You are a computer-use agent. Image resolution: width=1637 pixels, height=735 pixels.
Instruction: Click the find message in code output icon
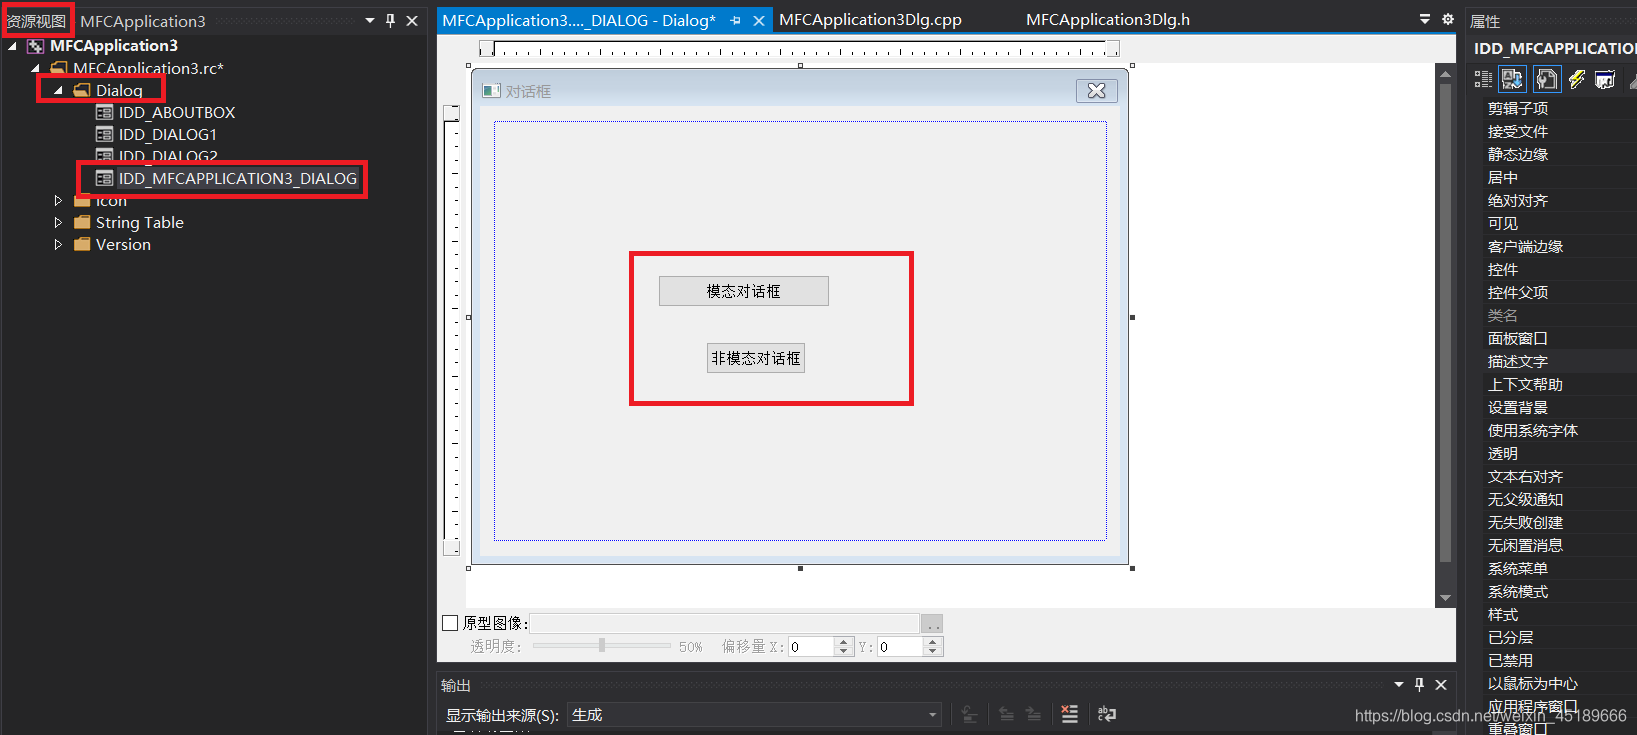click(969, 714)
